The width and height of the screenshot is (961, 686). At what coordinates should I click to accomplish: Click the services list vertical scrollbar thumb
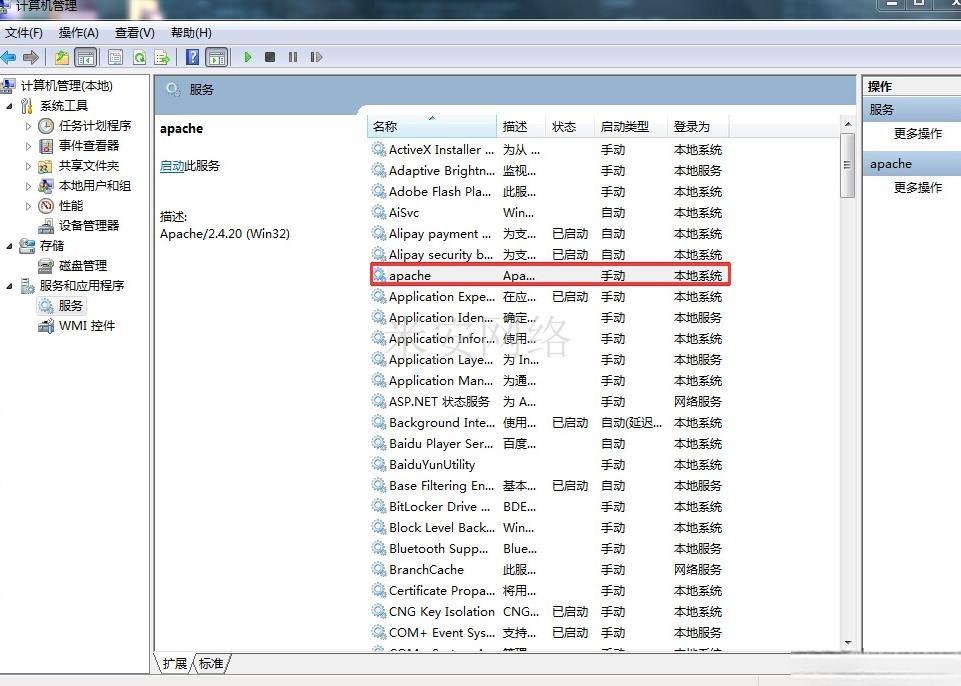click(848, 165)
